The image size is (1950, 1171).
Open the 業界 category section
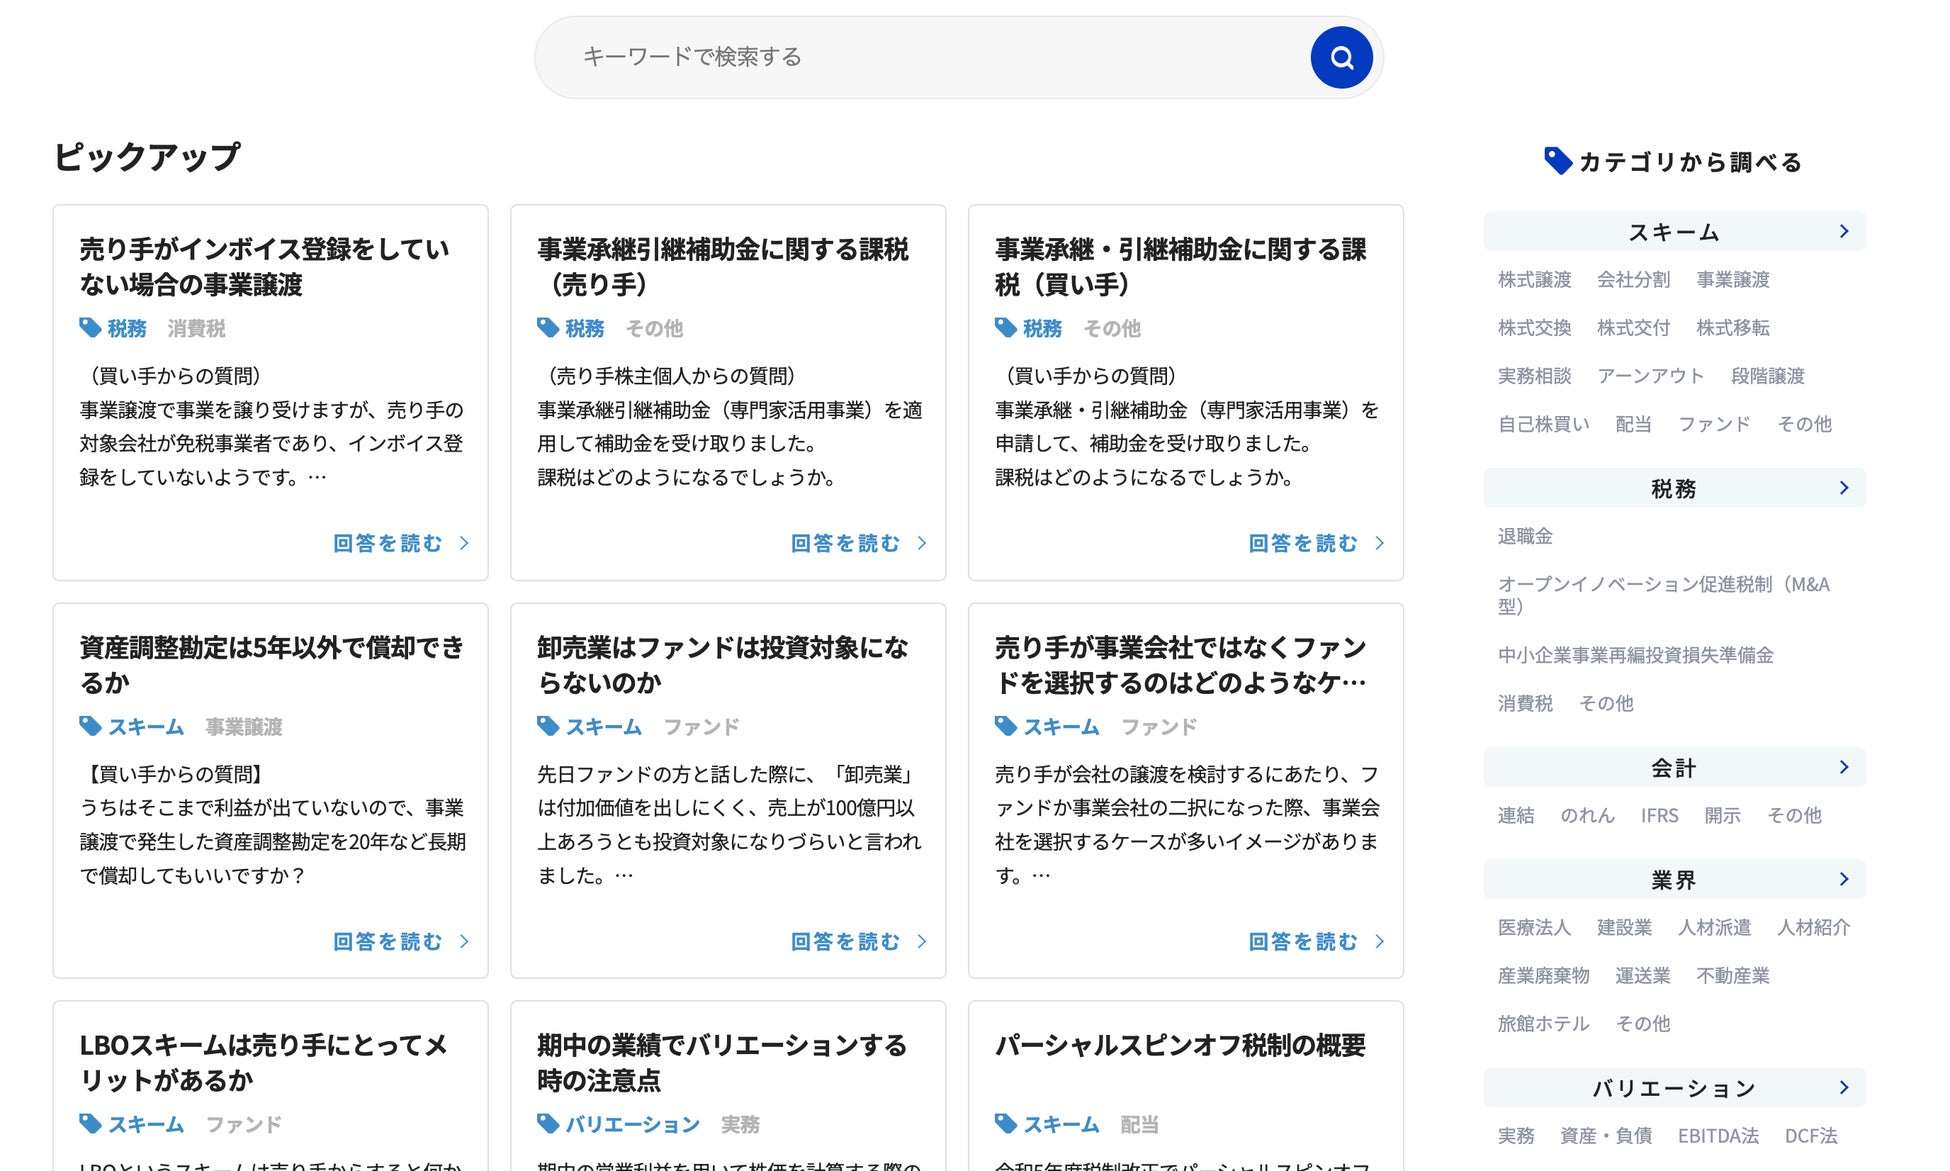coord(1674,880)
